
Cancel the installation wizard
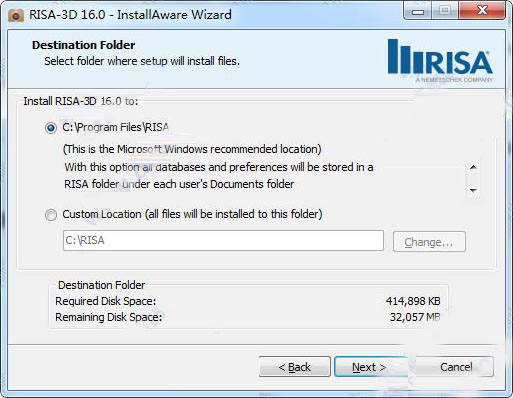coord(455,367)
